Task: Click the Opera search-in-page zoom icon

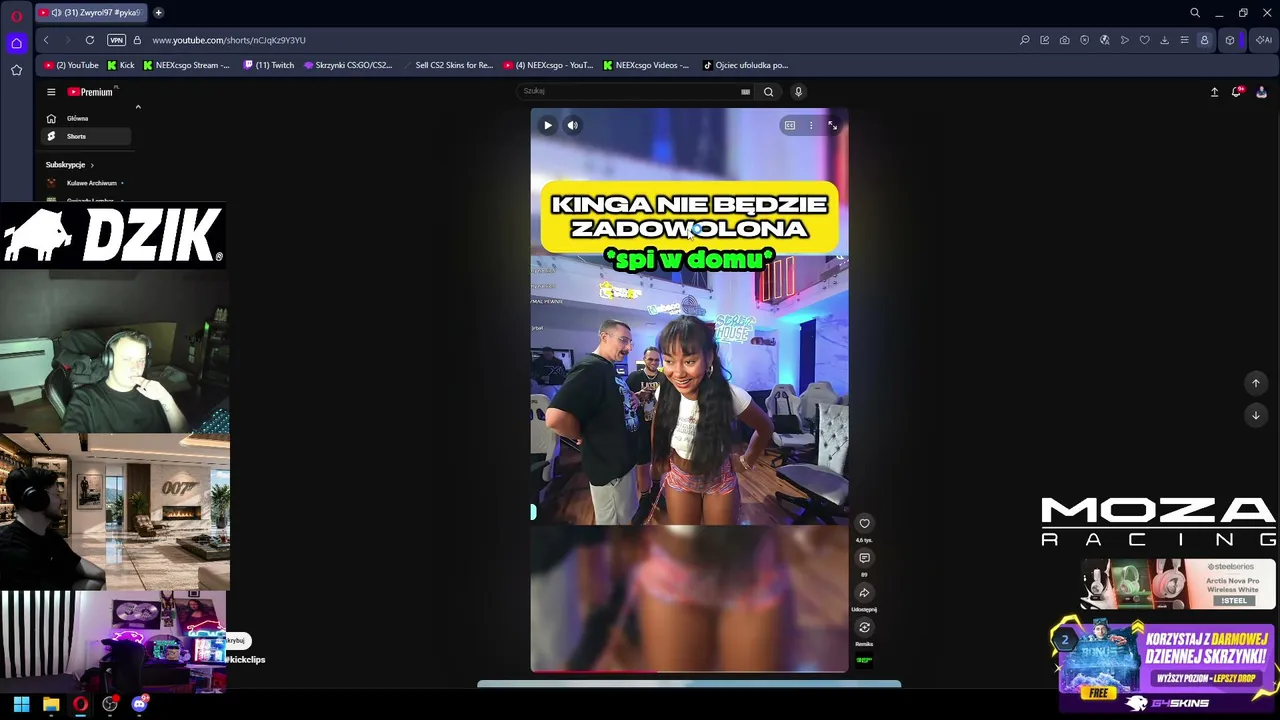Action: click(x=1025, y=40)
